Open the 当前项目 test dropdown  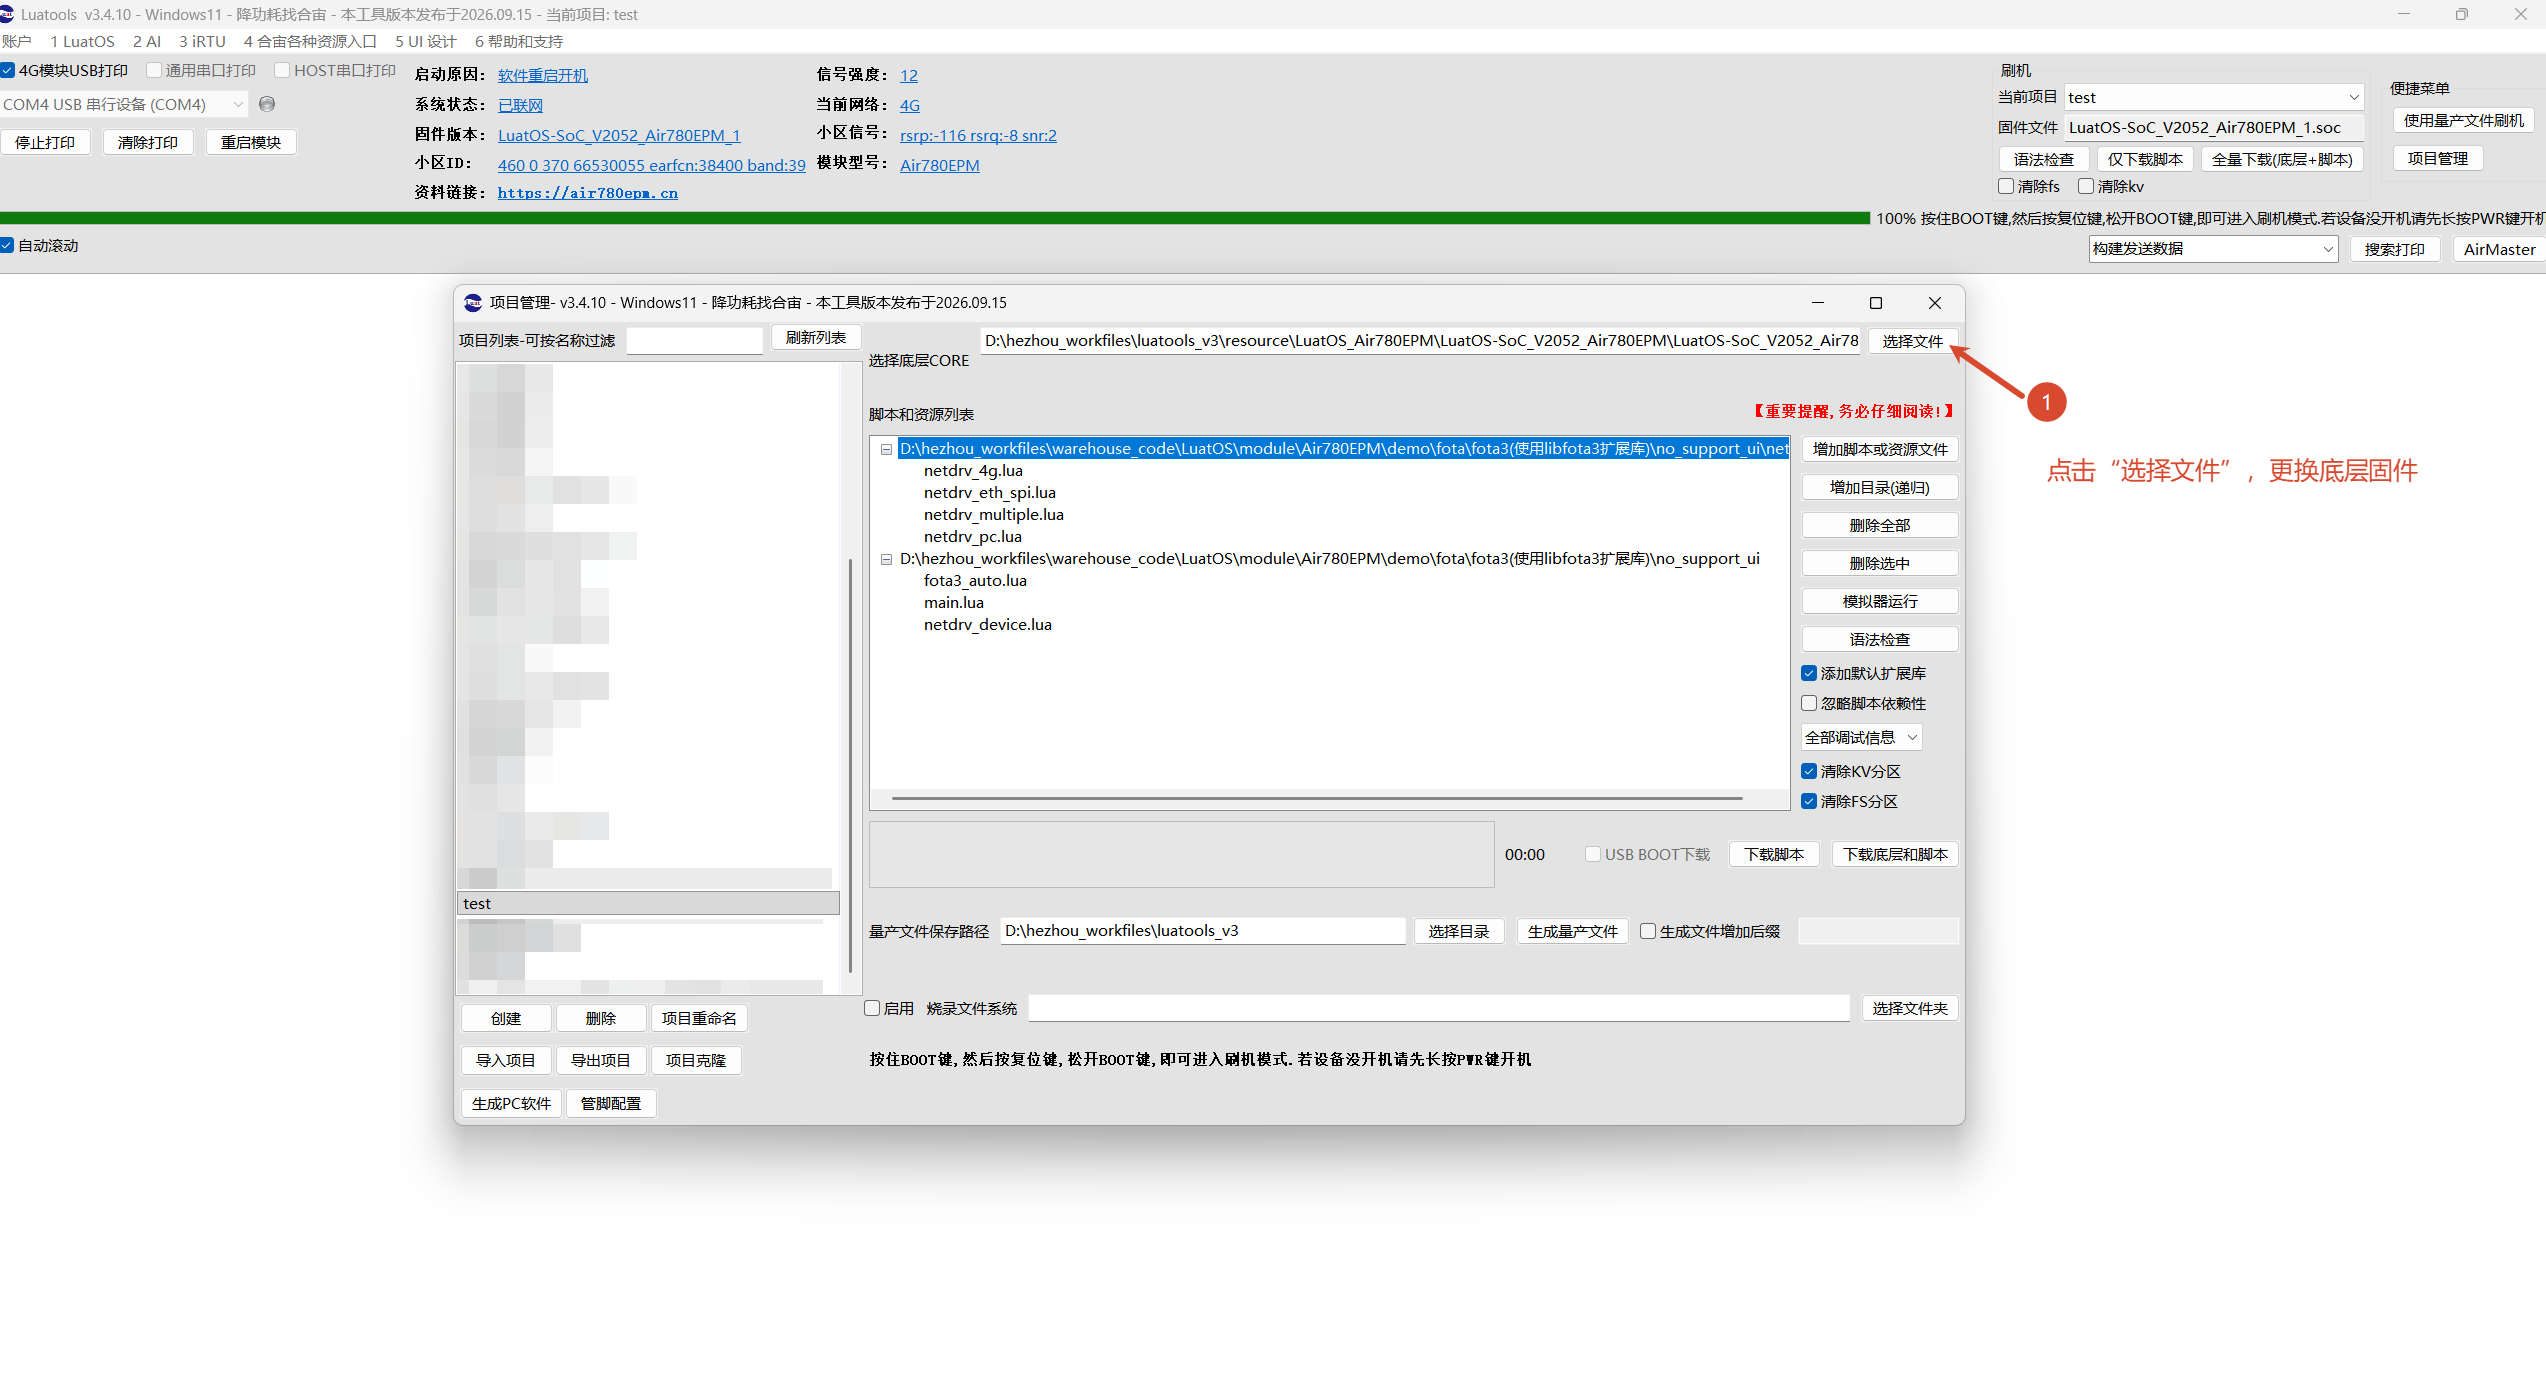(x=2214, y=97)
